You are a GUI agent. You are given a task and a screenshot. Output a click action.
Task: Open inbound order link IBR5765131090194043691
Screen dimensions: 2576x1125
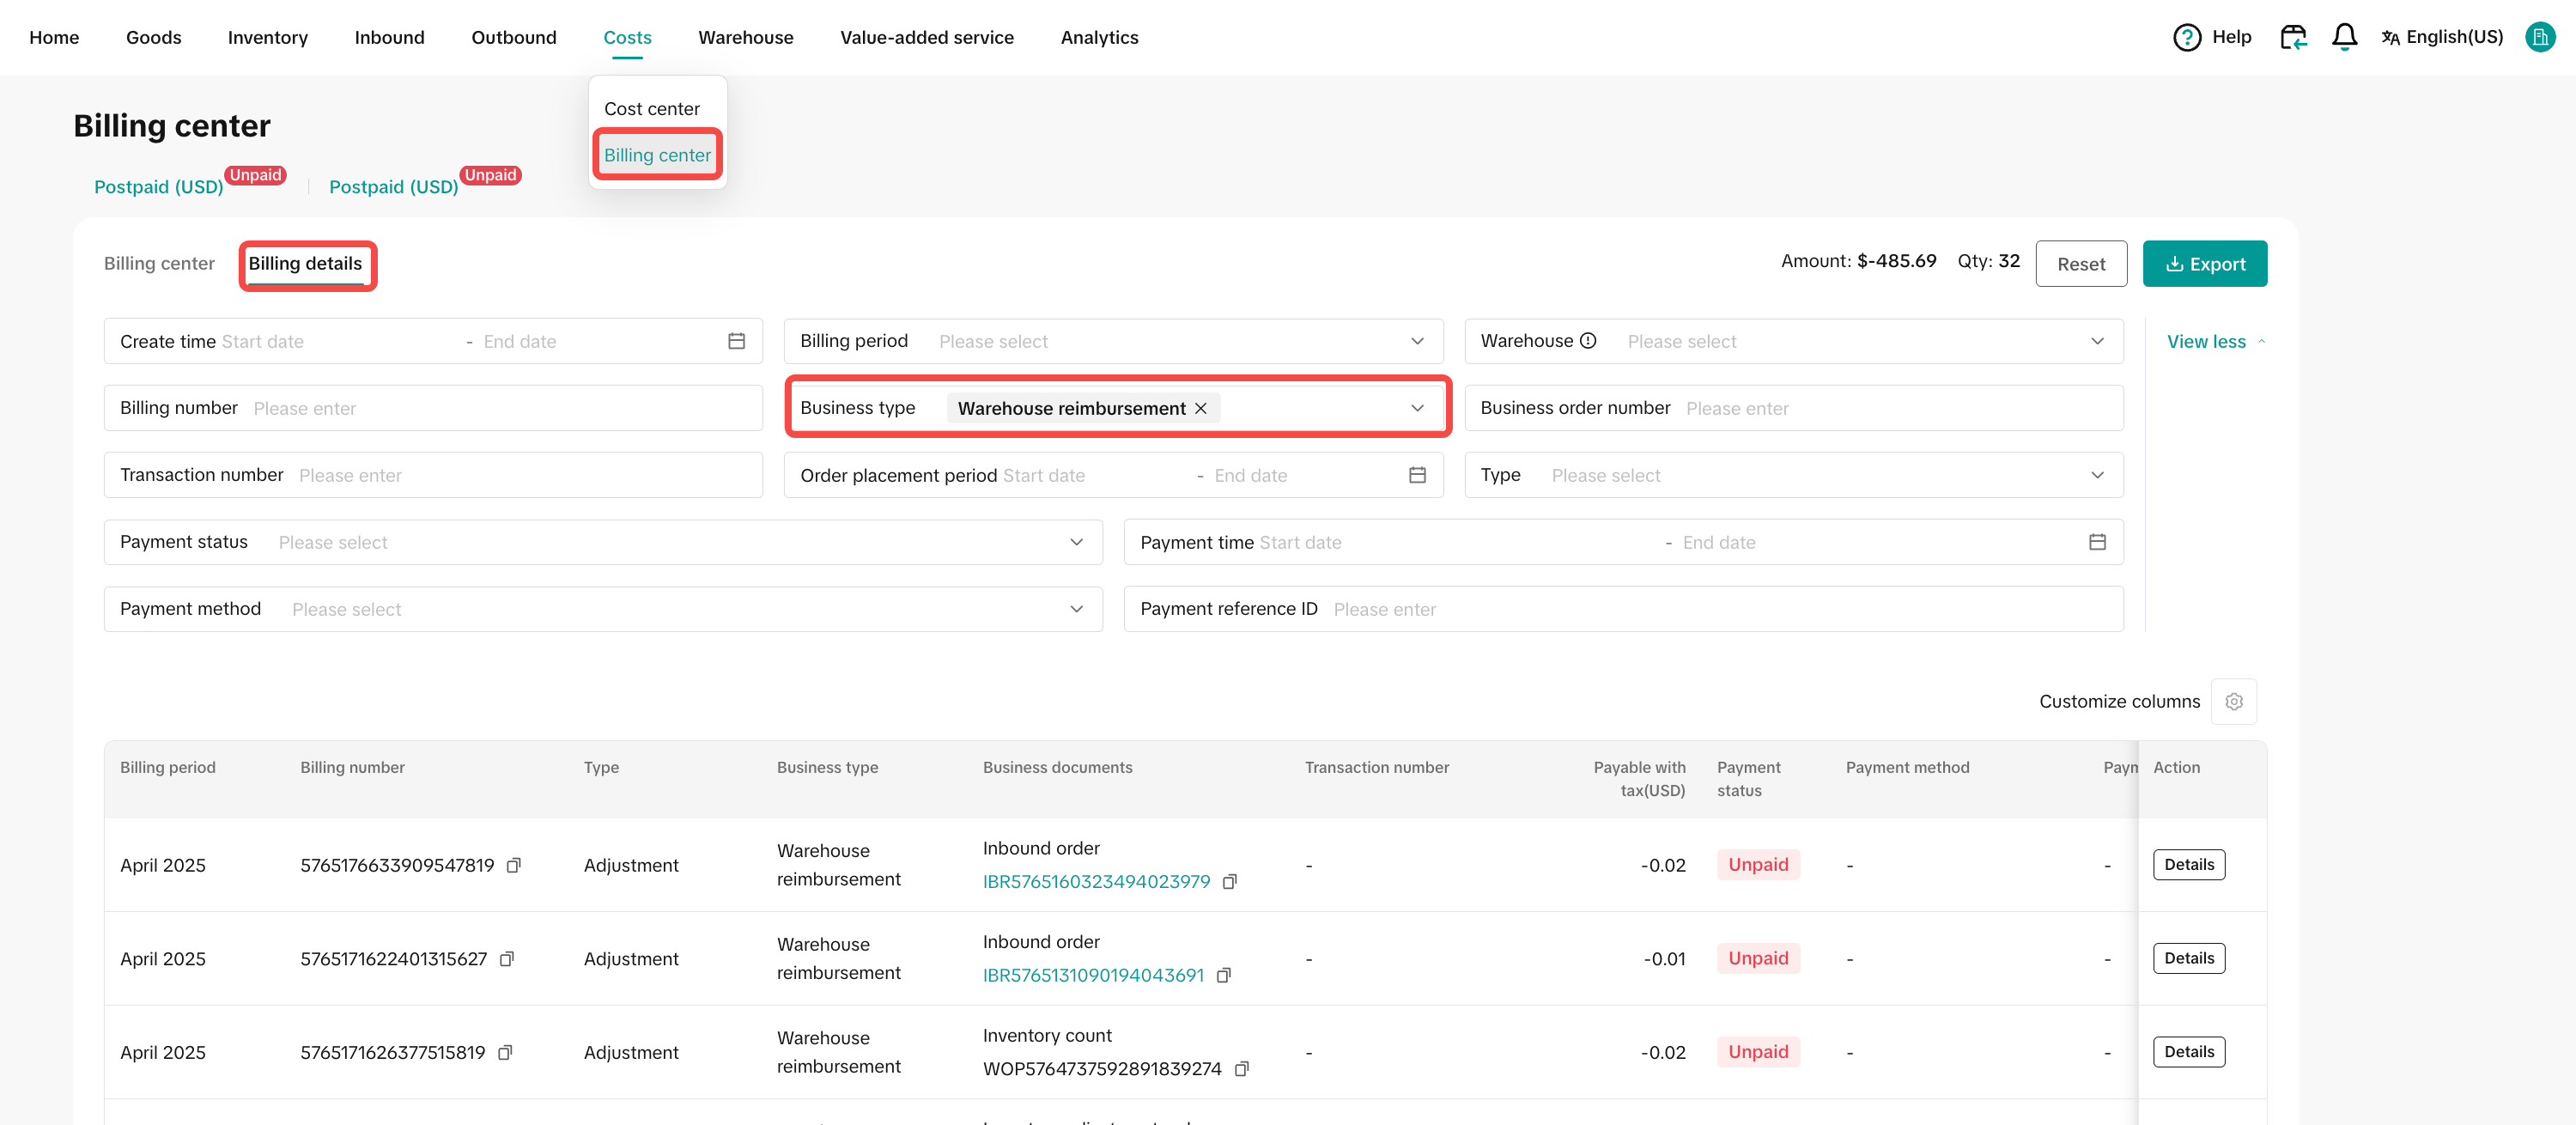point(1093,975)
